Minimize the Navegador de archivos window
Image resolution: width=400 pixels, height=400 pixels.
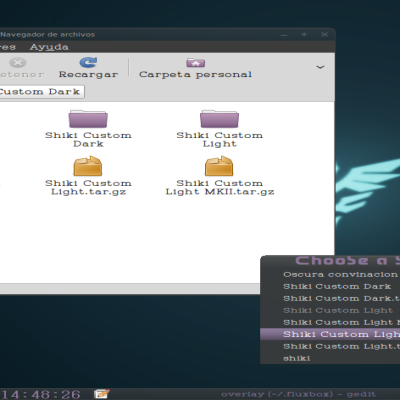point(284,35)
